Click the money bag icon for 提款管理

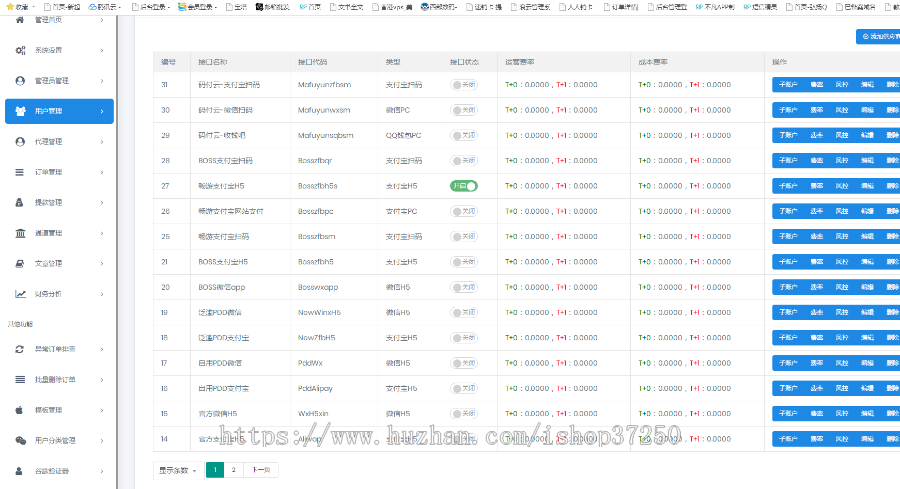point(21,203)
